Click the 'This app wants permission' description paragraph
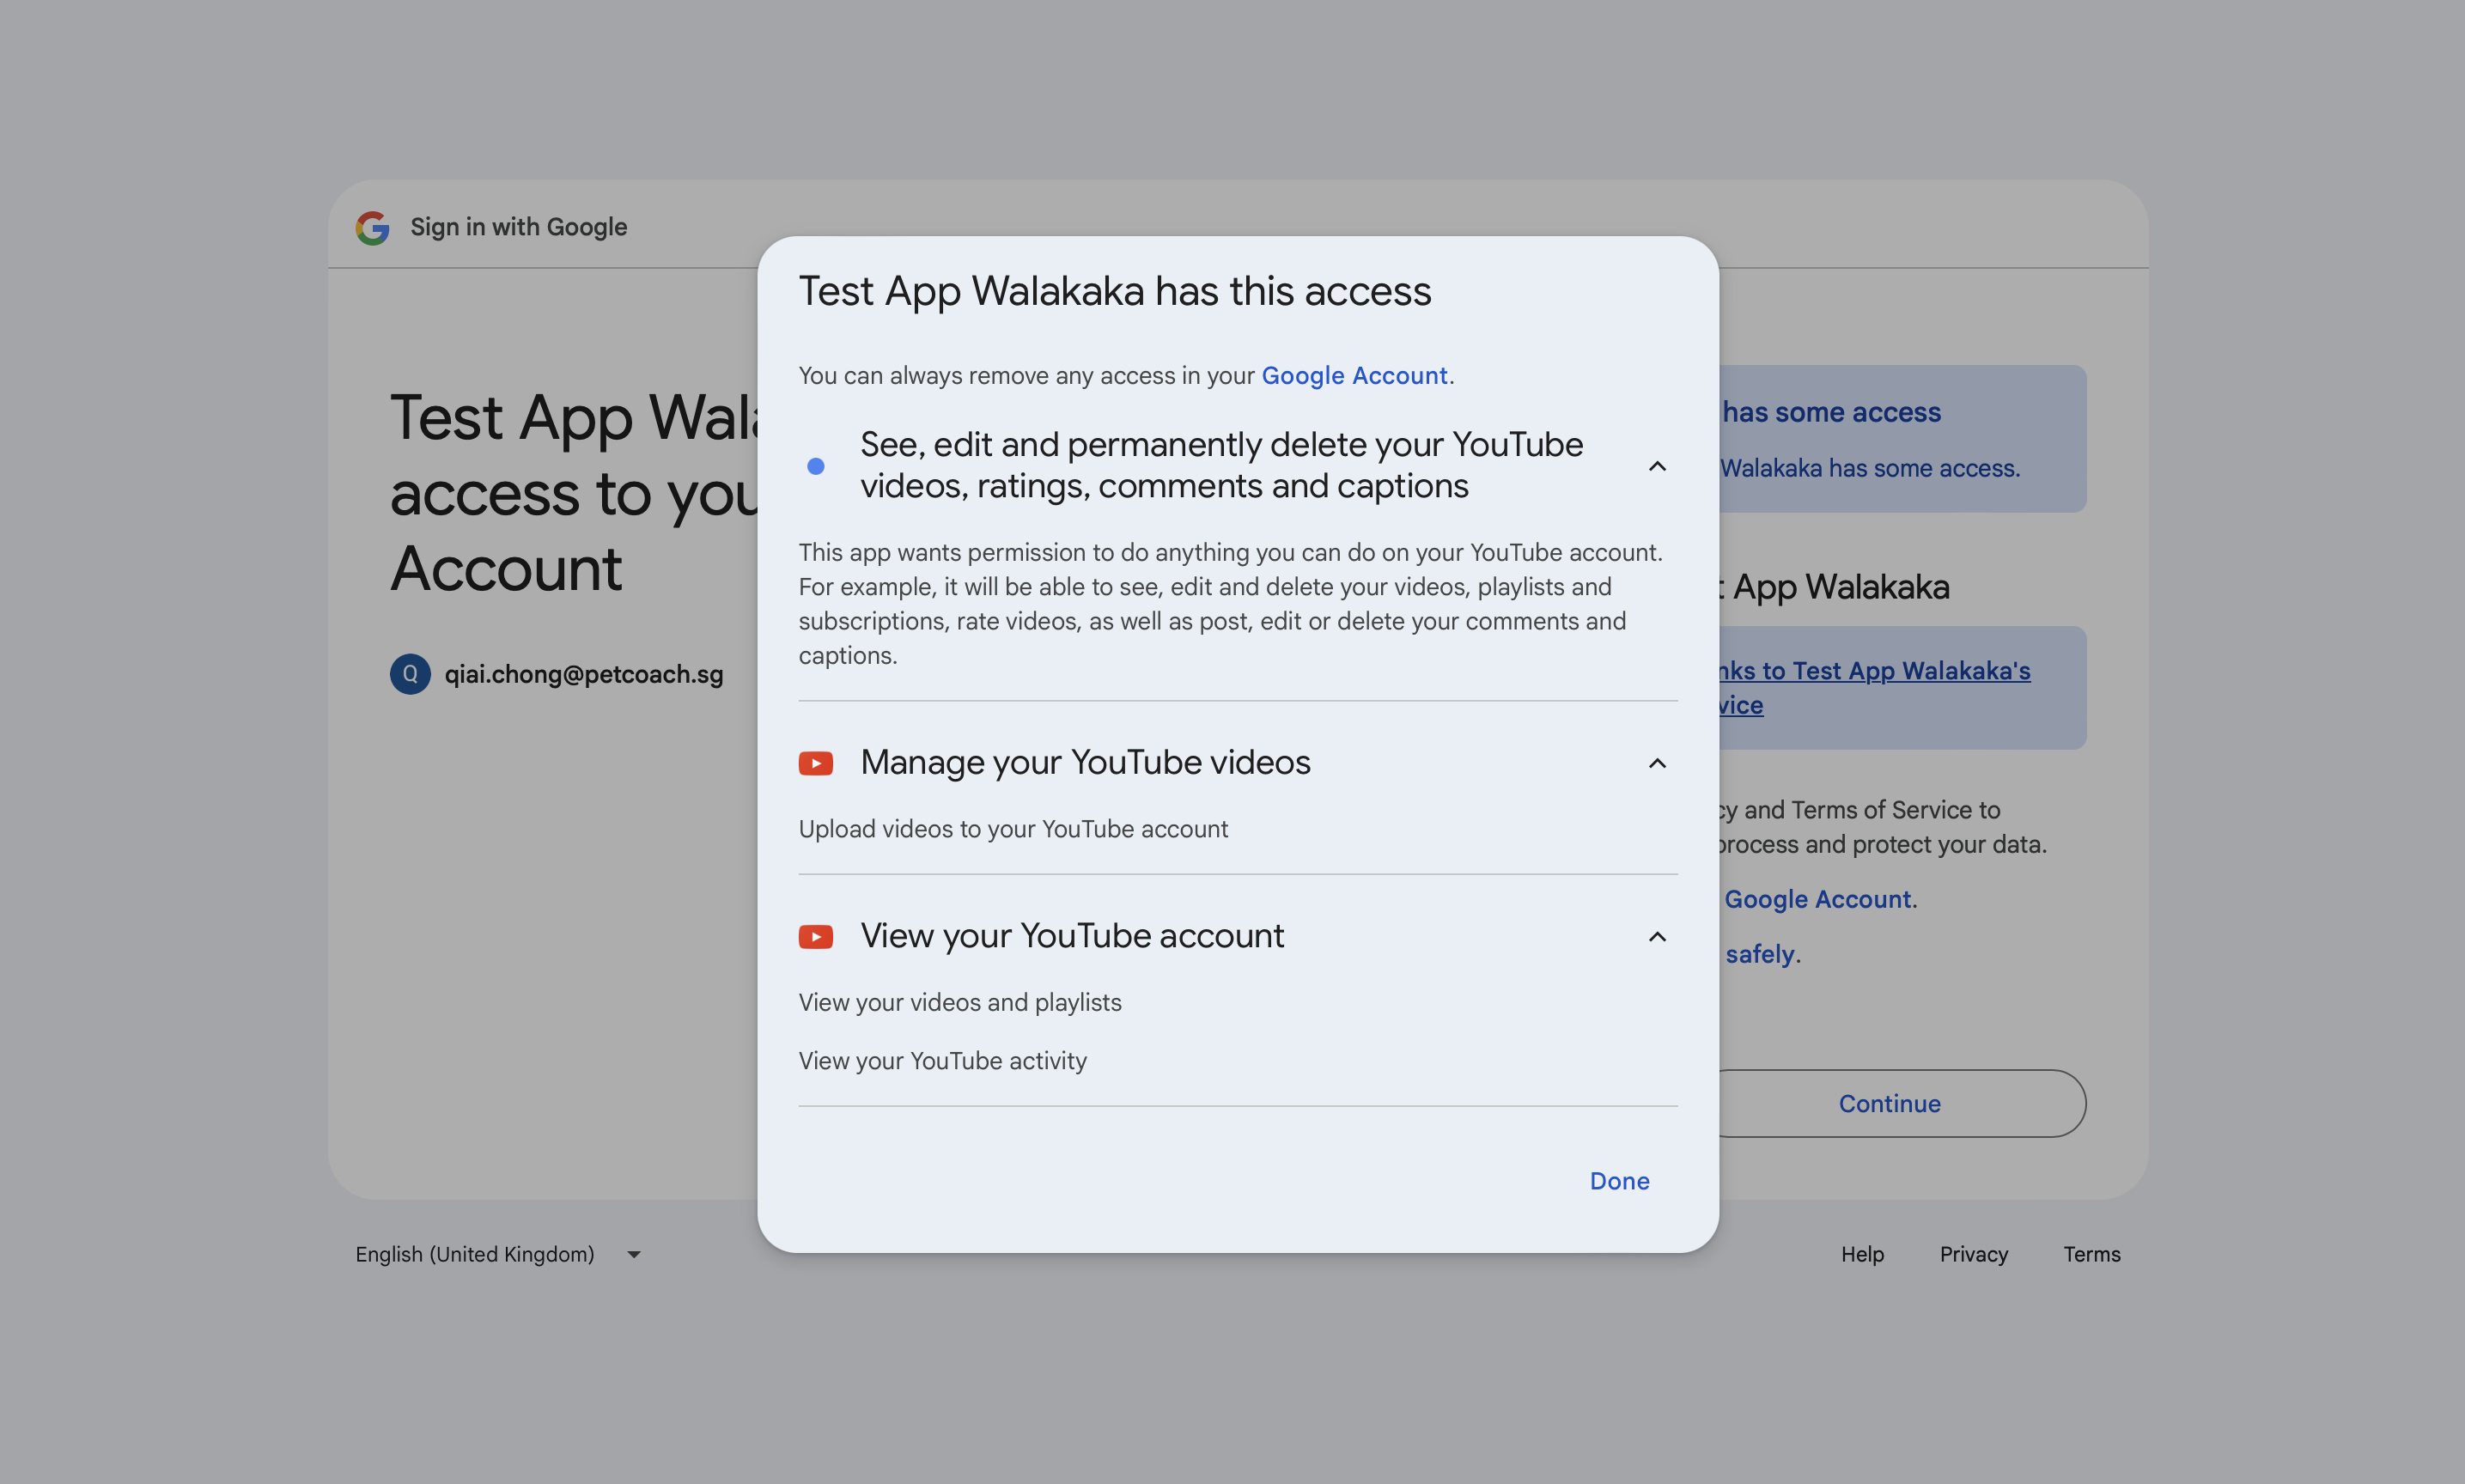Screen dimensions: 2465x1484 [1231, 603]
